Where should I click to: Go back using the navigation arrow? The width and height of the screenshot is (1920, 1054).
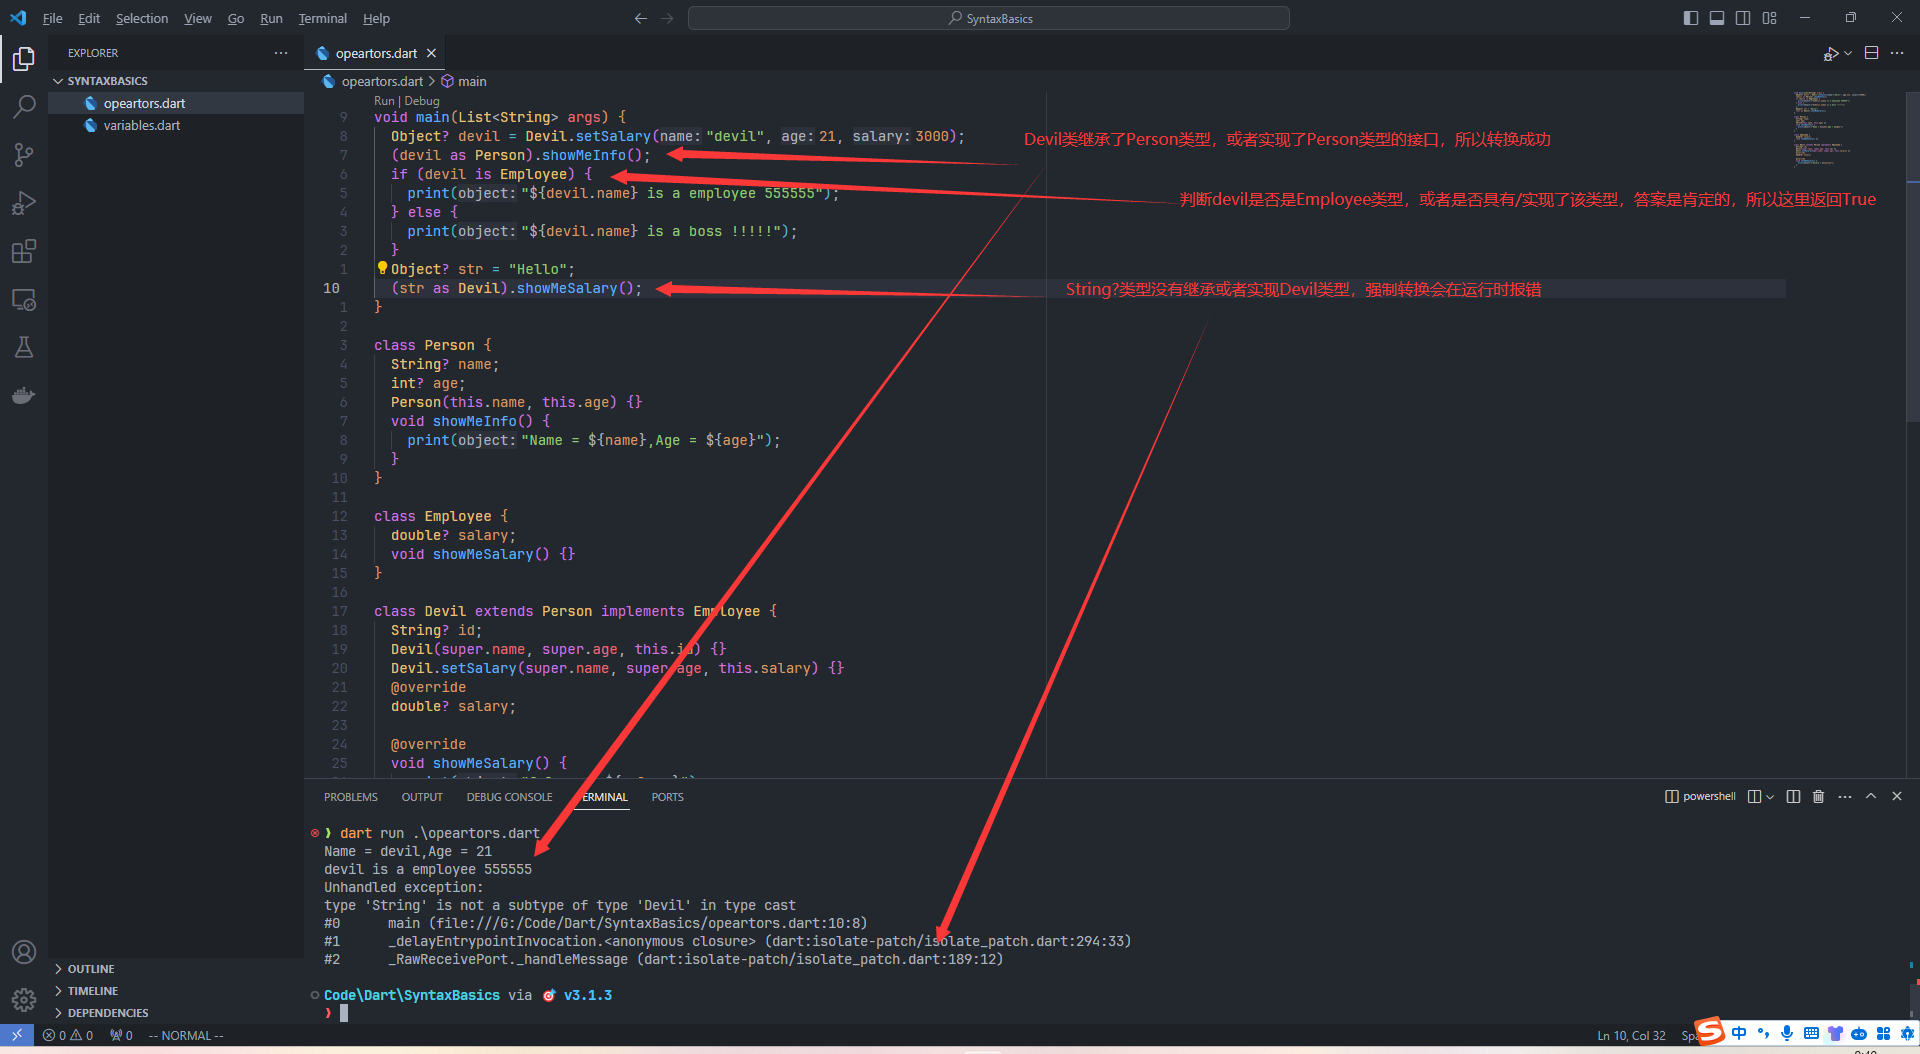[x=641, y=18]
